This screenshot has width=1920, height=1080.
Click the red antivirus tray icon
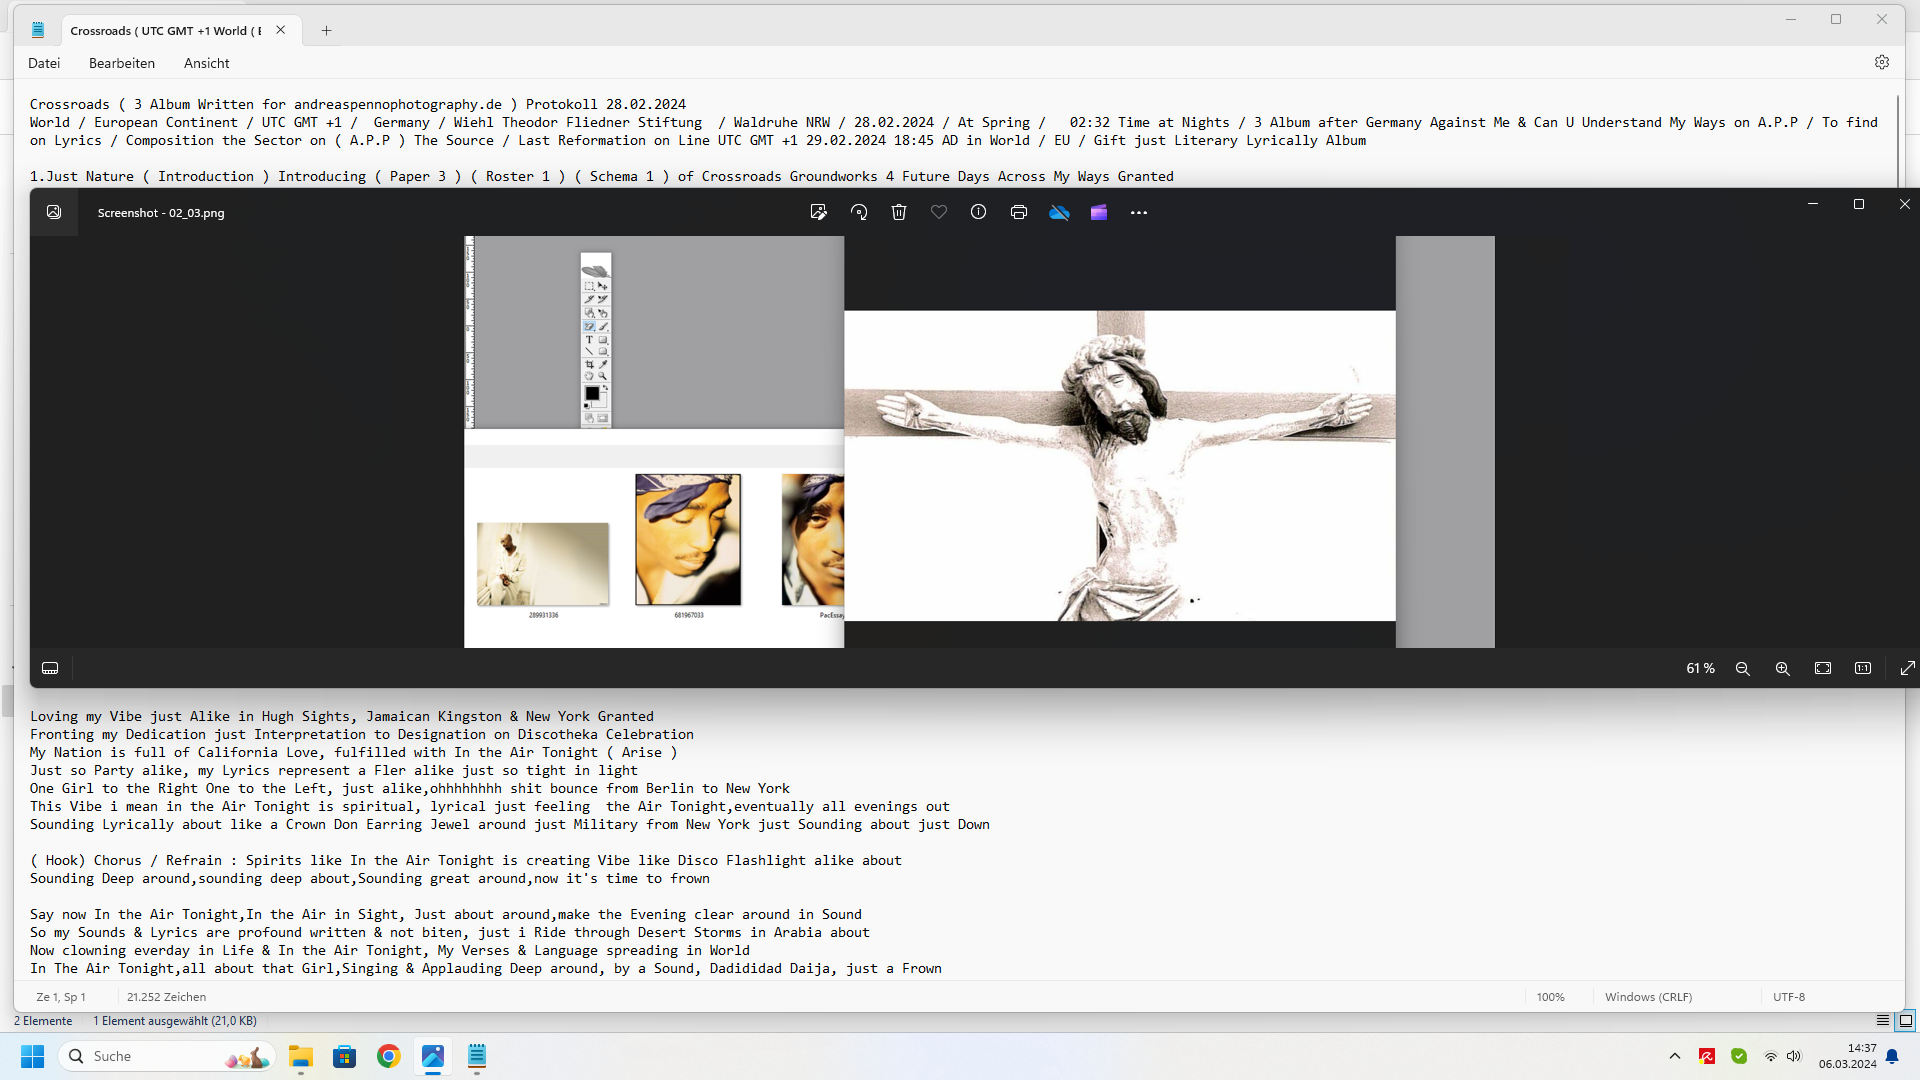pyautogui.click(x=1707, y=1057)
